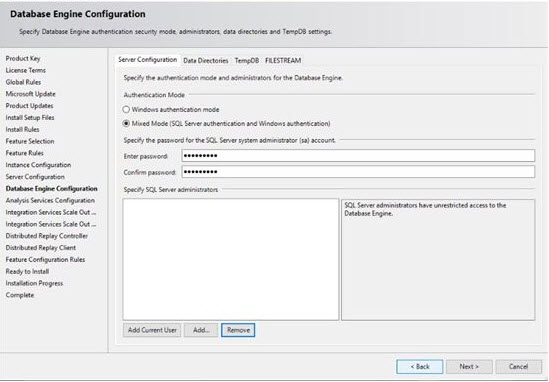Image resolution: width=549 pixels, height=382 pixels.
Task: Click the Enter password field
Action: [358, 156]
